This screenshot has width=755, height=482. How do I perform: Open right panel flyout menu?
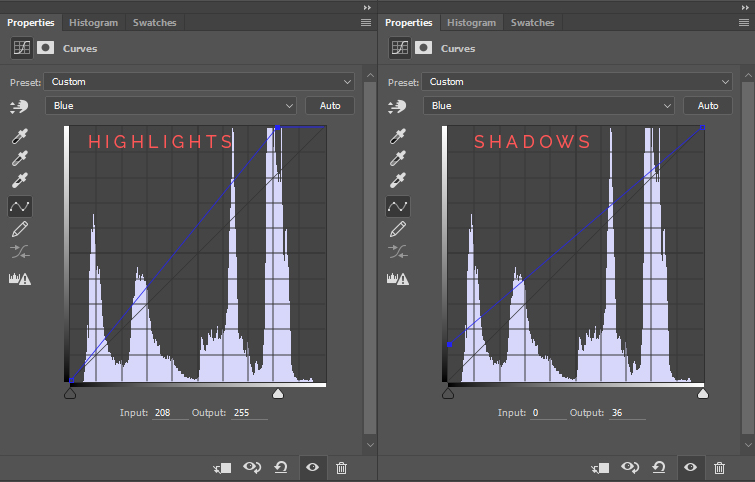tap(744, 23)
